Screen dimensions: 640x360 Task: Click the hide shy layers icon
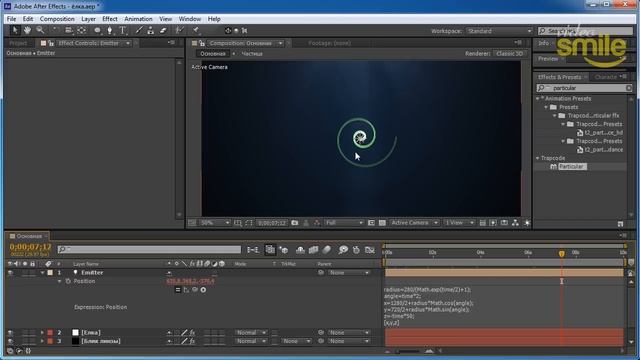point(300,250)
